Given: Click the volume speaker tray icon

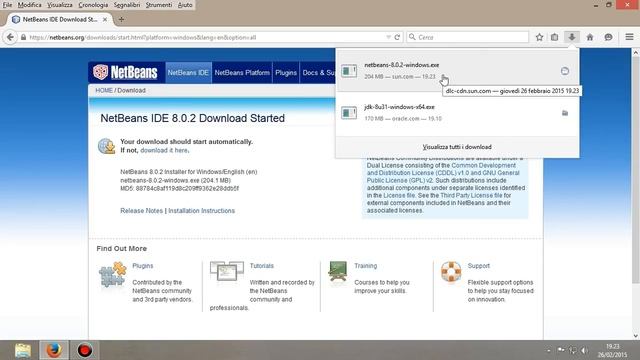Looking at the screenshot, I should click(x=584, y=350).
